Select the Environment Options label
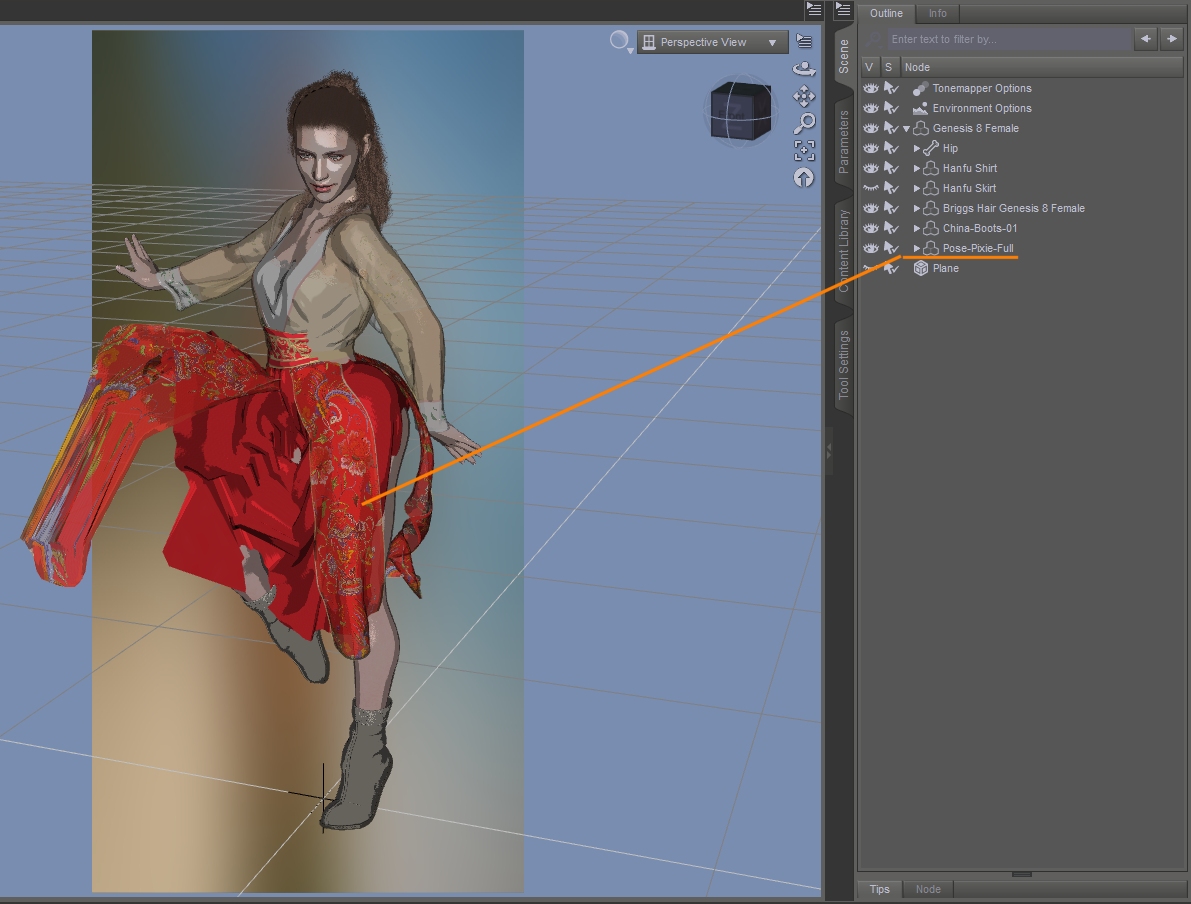This screenshot has width=1191, height=904. click(981, 109)
